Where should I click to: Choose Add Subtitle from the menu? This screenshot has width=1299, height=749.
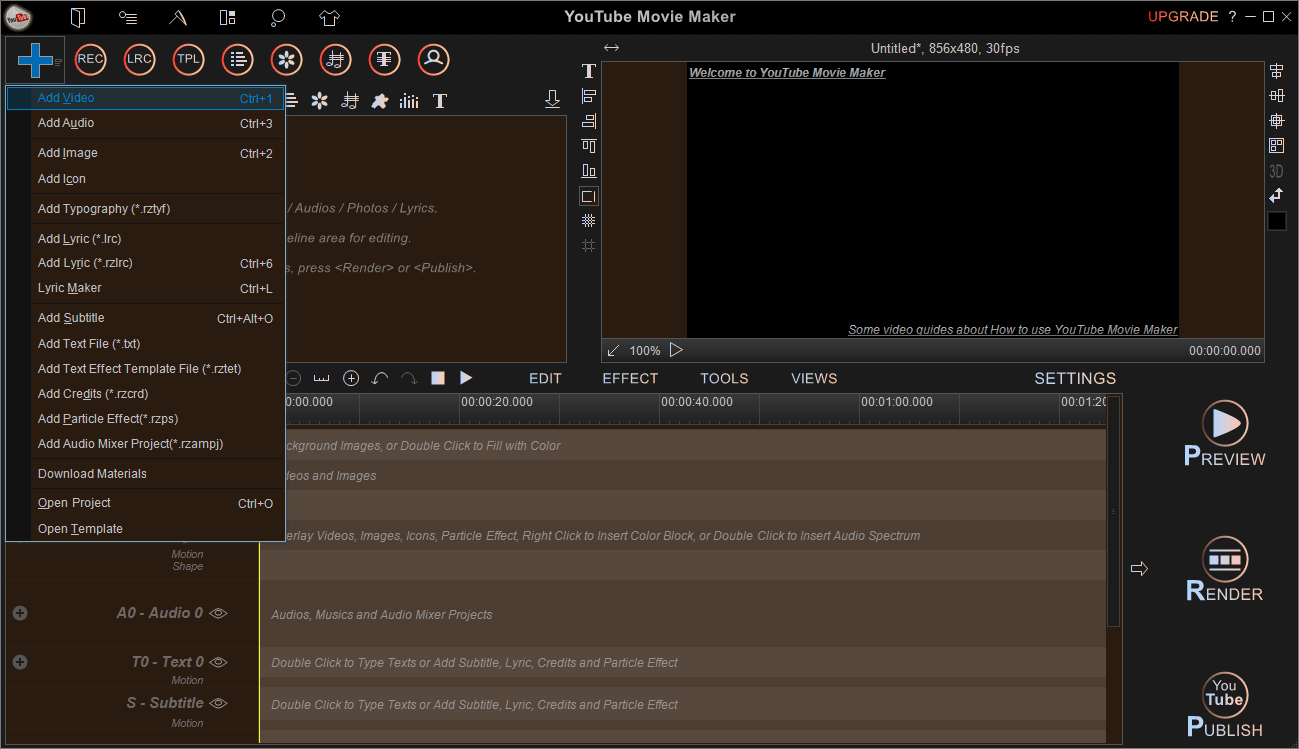point(146,318)
